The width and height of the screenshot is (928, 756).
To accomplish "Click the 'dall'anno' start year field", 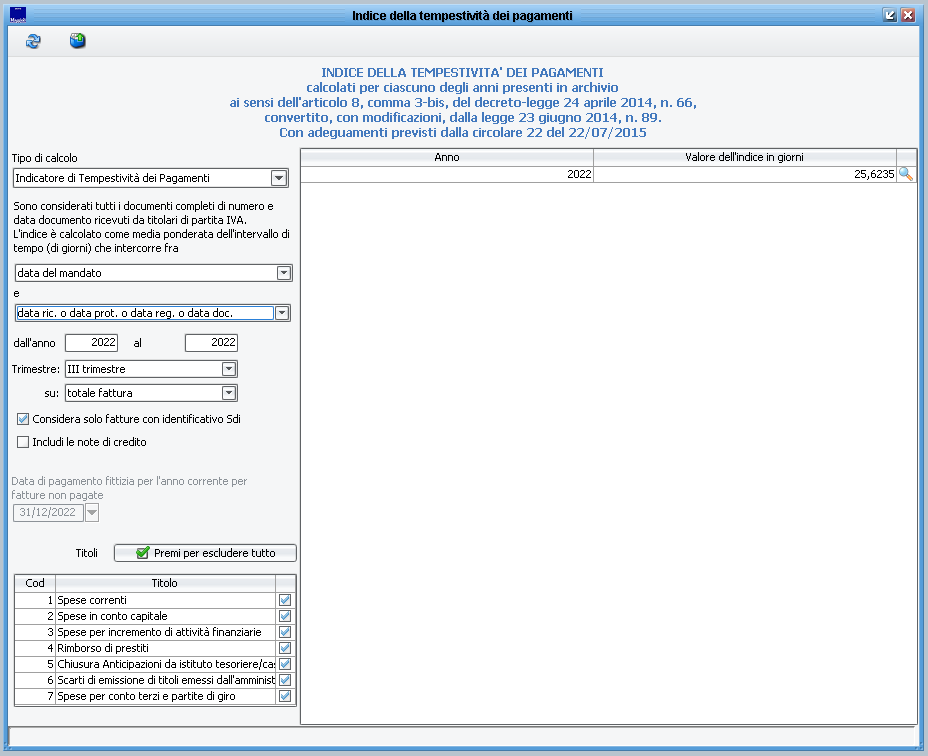I will 91,343.
